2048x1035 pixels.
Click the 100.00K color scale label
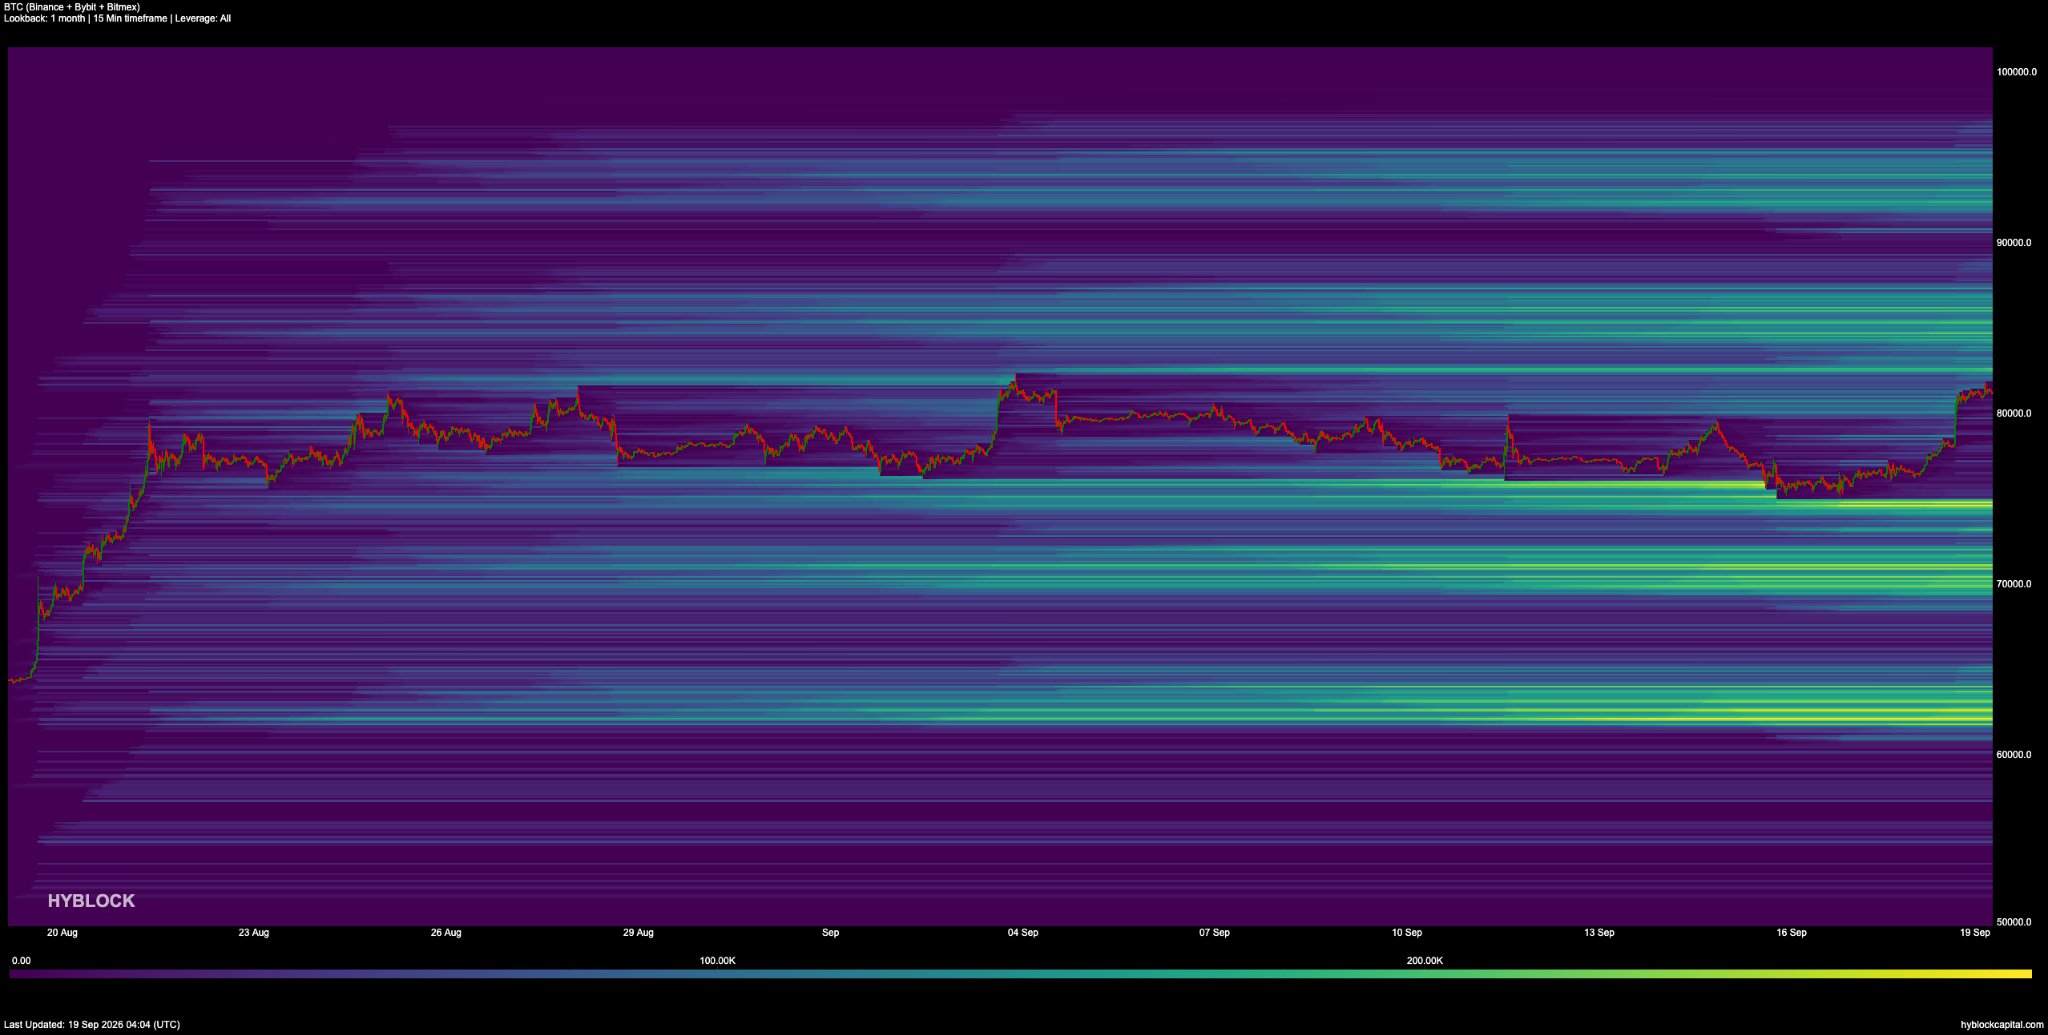(x=717, y=961)
